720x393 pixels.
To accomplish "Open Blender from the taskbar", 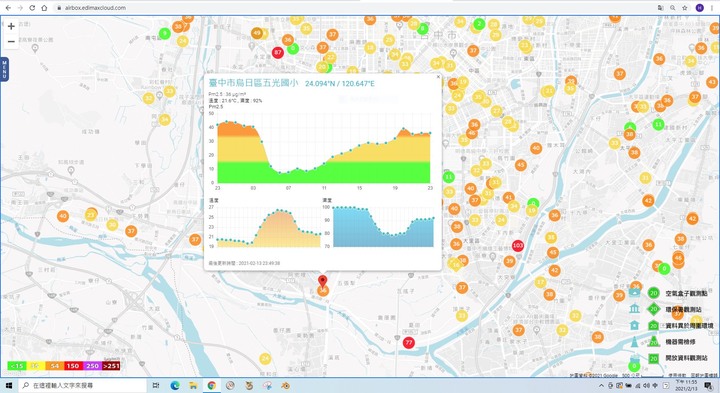I will tap(286, 386).
